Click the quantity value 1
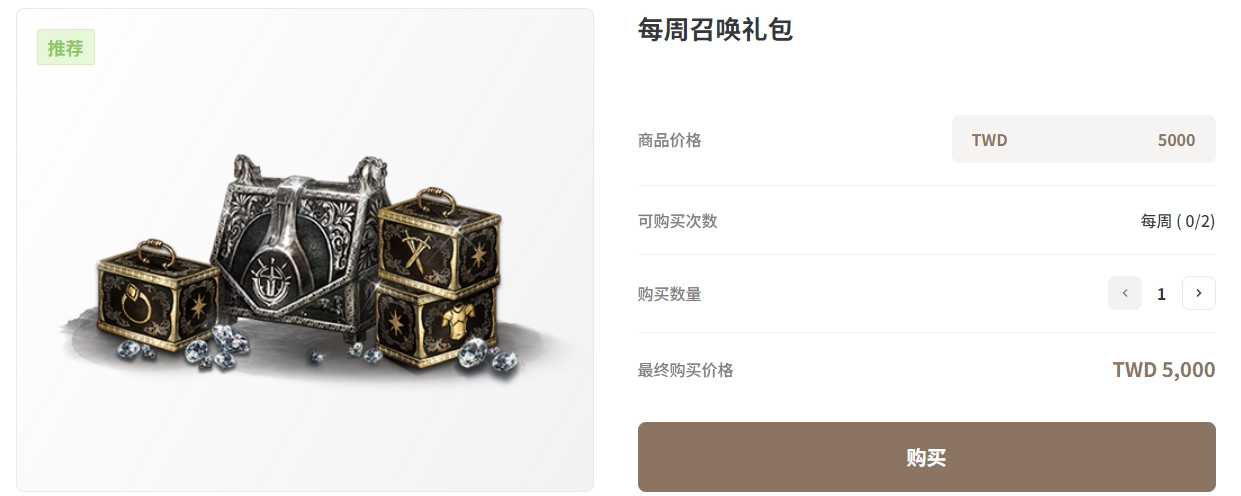This screenshot has width=1241, height=496. pos(1161,294)
